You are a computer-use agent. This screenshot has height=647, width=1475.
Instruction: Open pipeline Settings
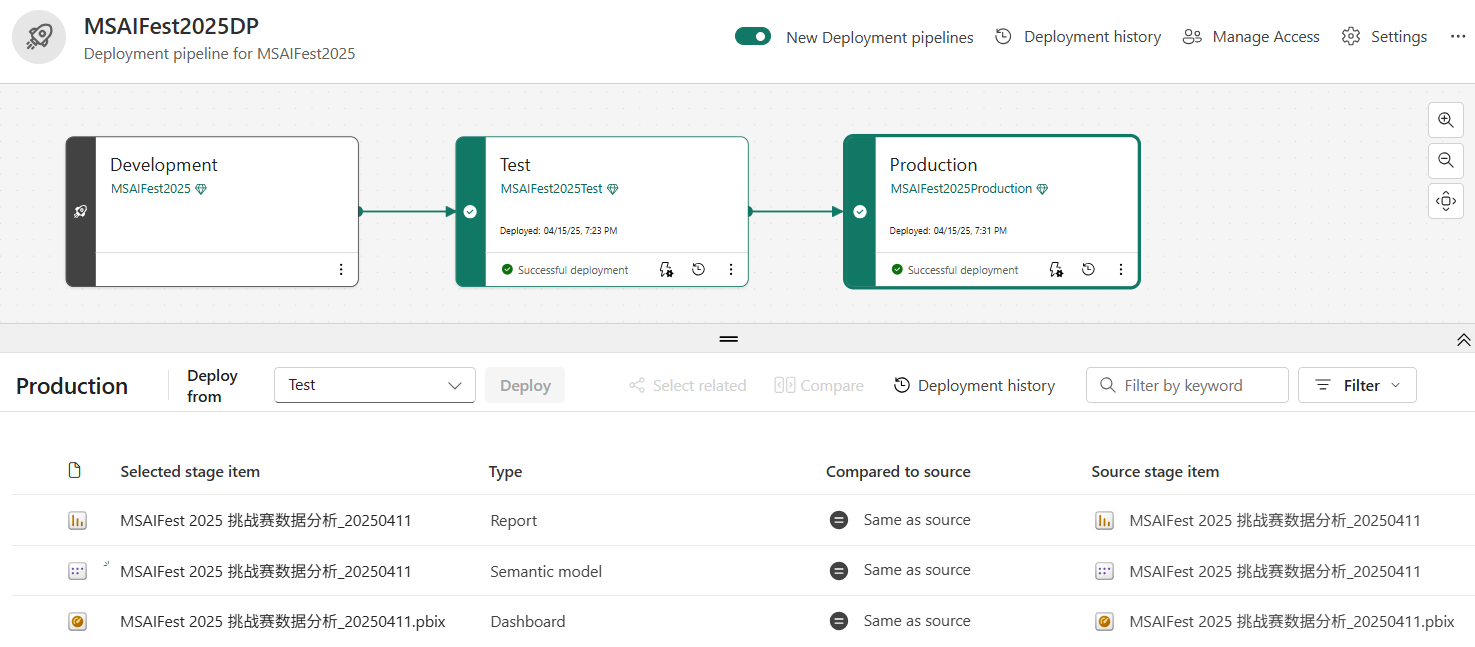(x=1384, y=37)
